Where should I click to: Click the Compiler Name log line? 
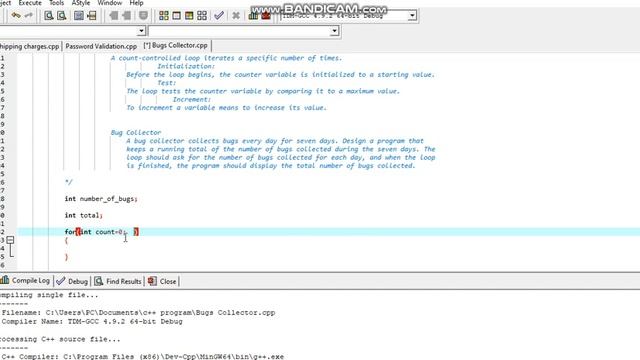(x=92, y=322)
